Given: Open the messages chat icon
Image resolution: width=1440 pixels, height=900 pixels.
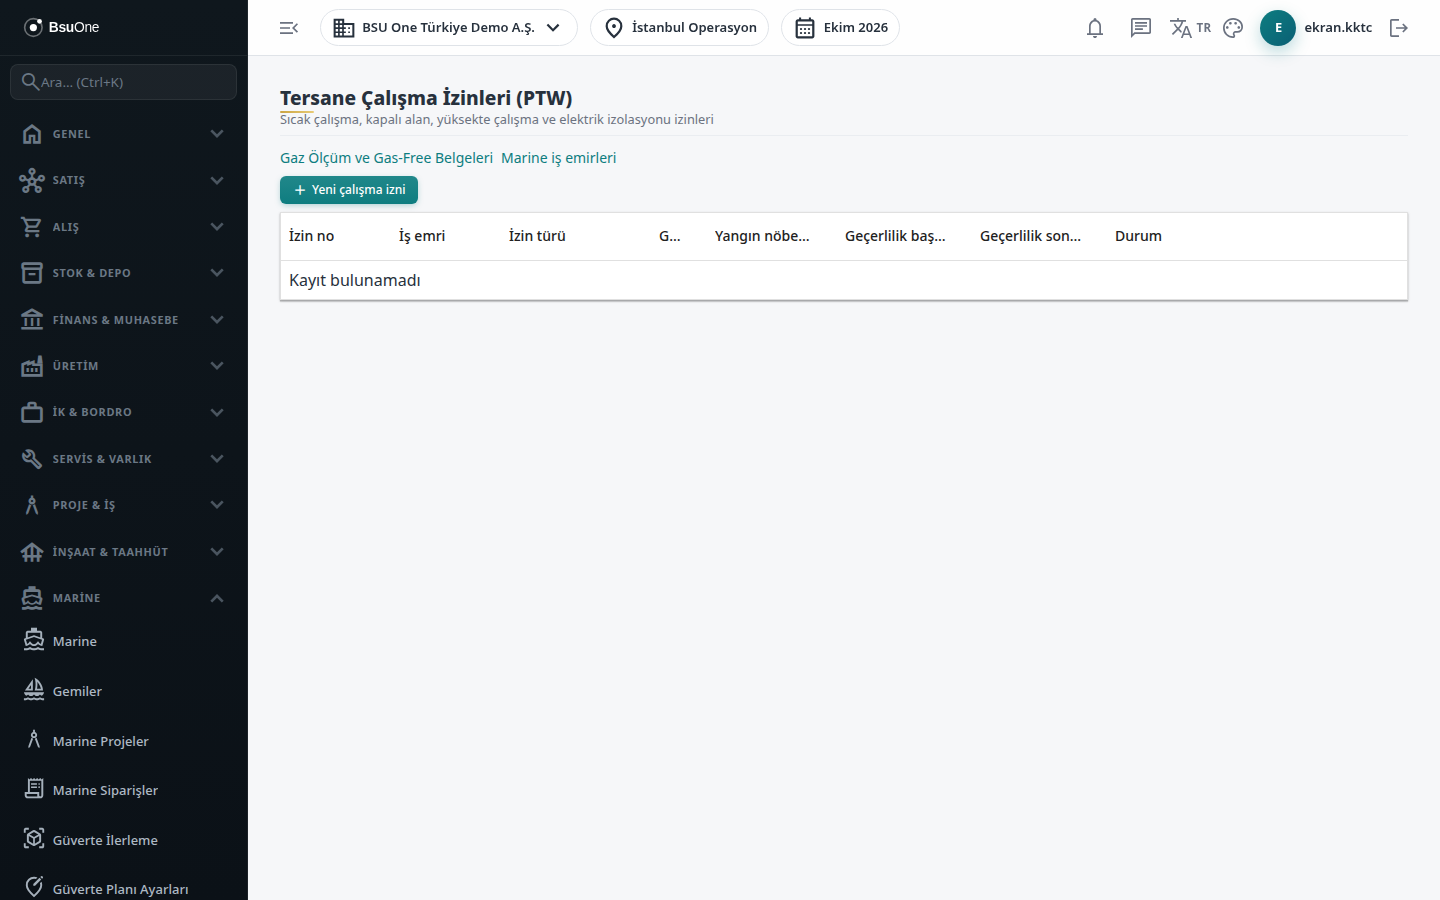Looking at the screenshot, I should (x=1141, y=28).
